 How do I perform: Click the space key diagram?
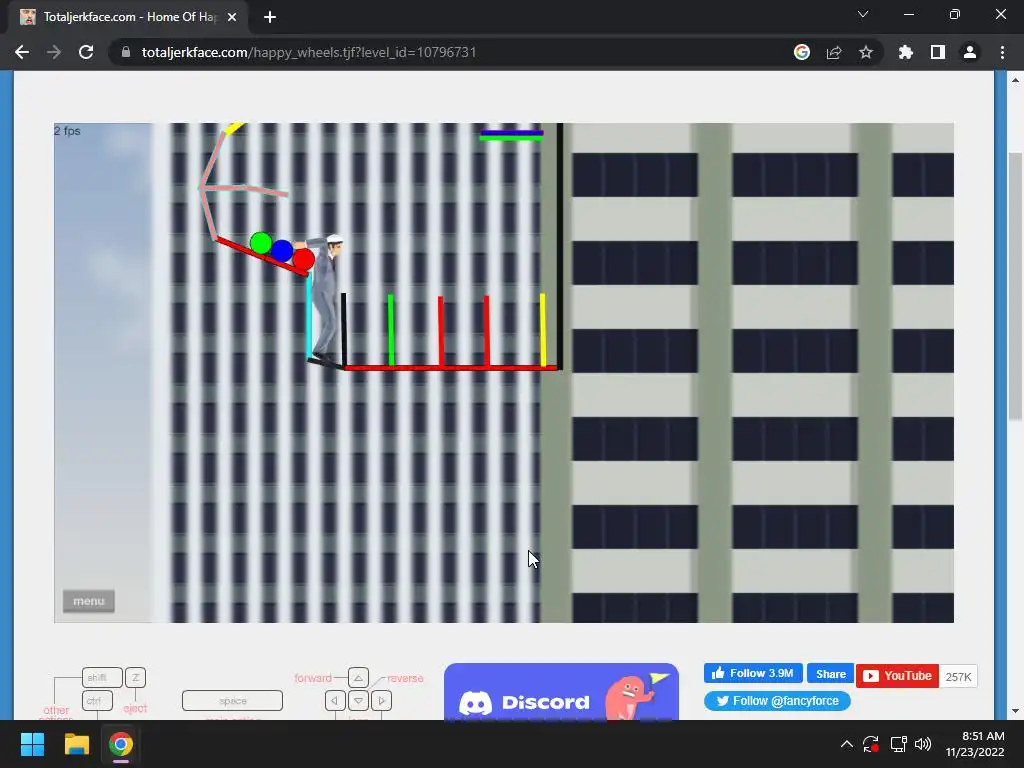232,701
